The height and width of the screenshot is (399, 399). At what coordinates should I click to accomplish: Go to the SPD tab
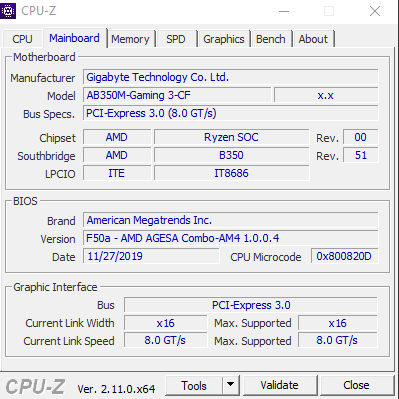click(176, 39)
